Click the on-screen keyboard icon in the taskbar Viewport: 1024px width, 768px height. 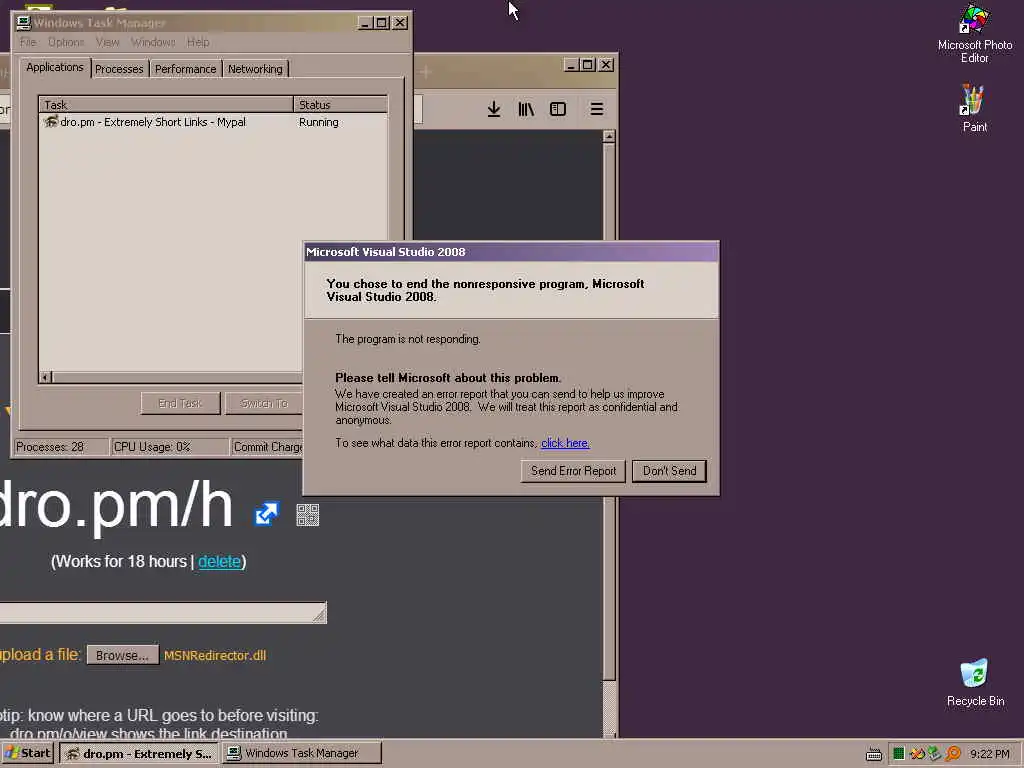[874, 754]
